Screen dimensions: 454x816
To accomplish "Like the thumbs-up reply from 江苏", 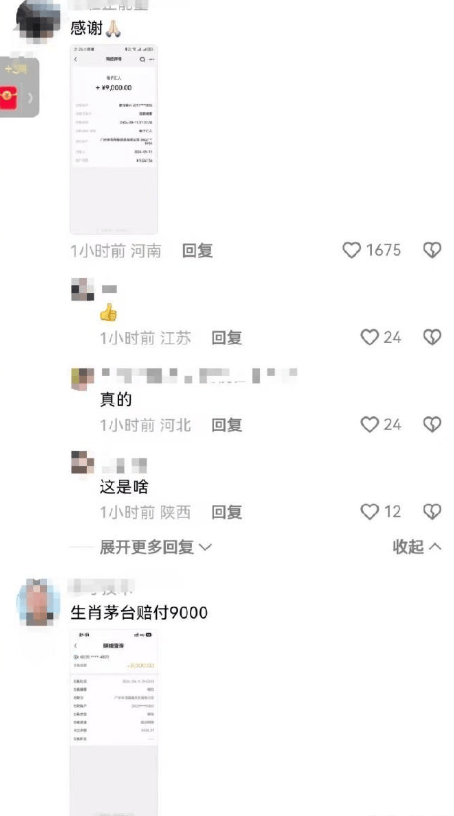I will coord(370,337).
